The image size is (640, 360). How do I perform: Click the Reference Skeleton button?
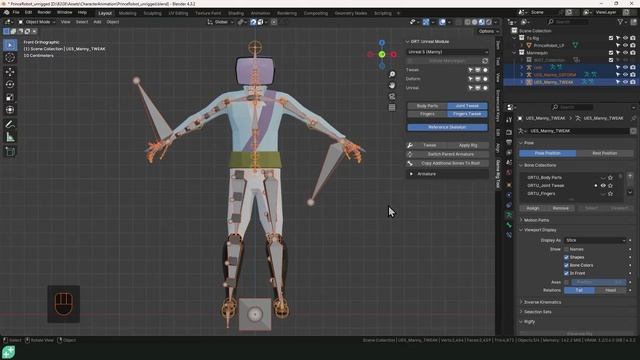point(447,127)
